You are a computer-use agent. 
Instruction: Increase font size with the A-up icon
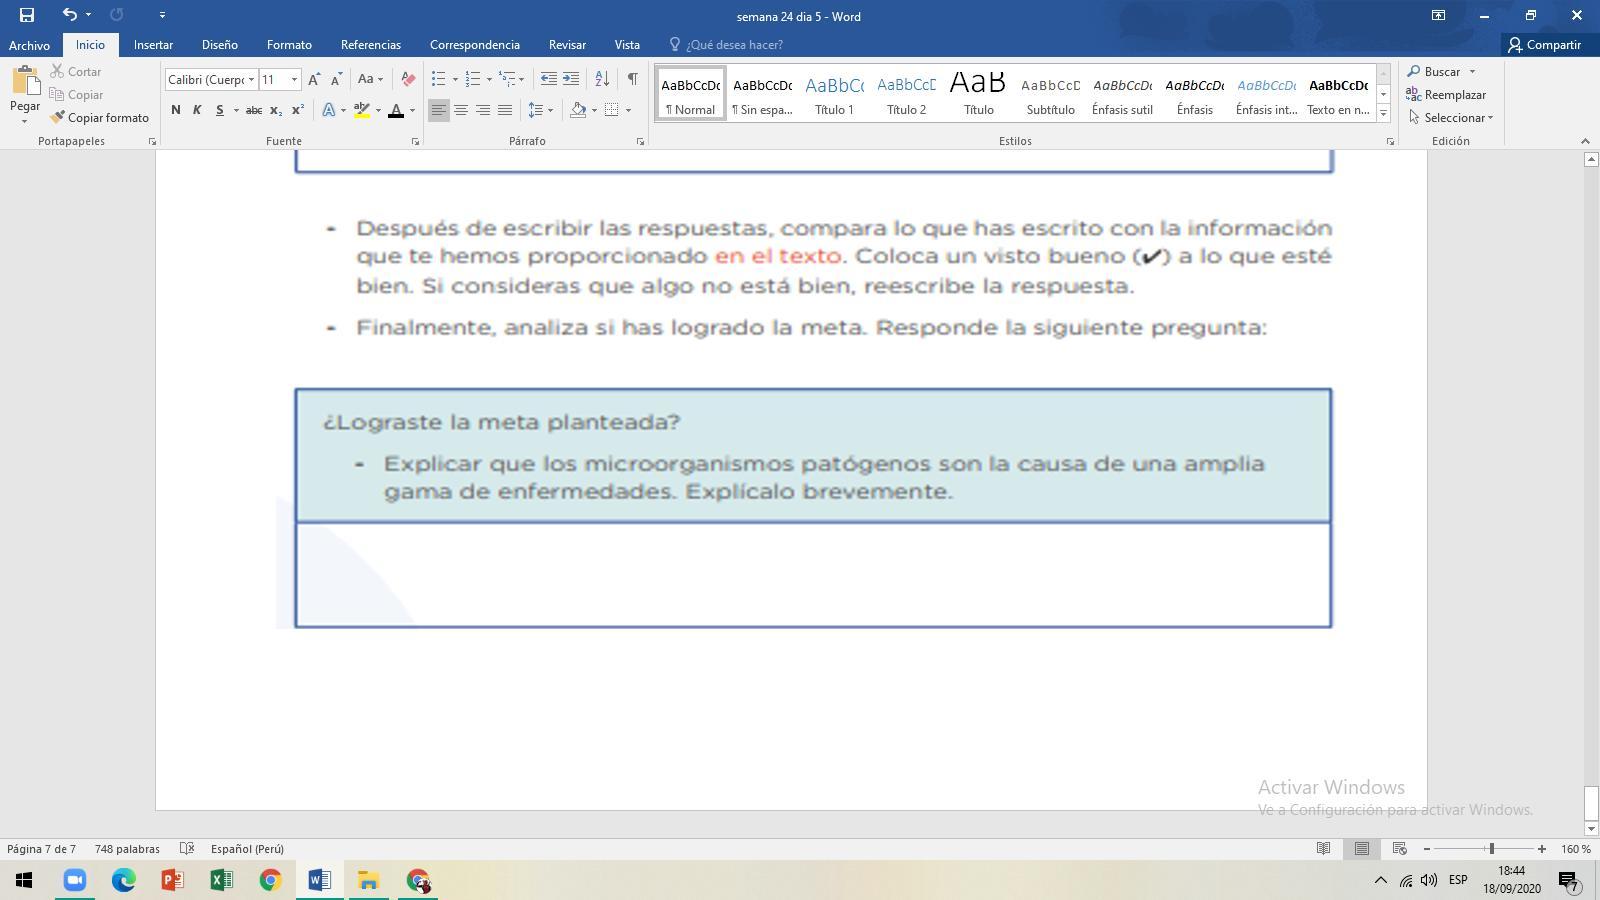tap(314, 79)
